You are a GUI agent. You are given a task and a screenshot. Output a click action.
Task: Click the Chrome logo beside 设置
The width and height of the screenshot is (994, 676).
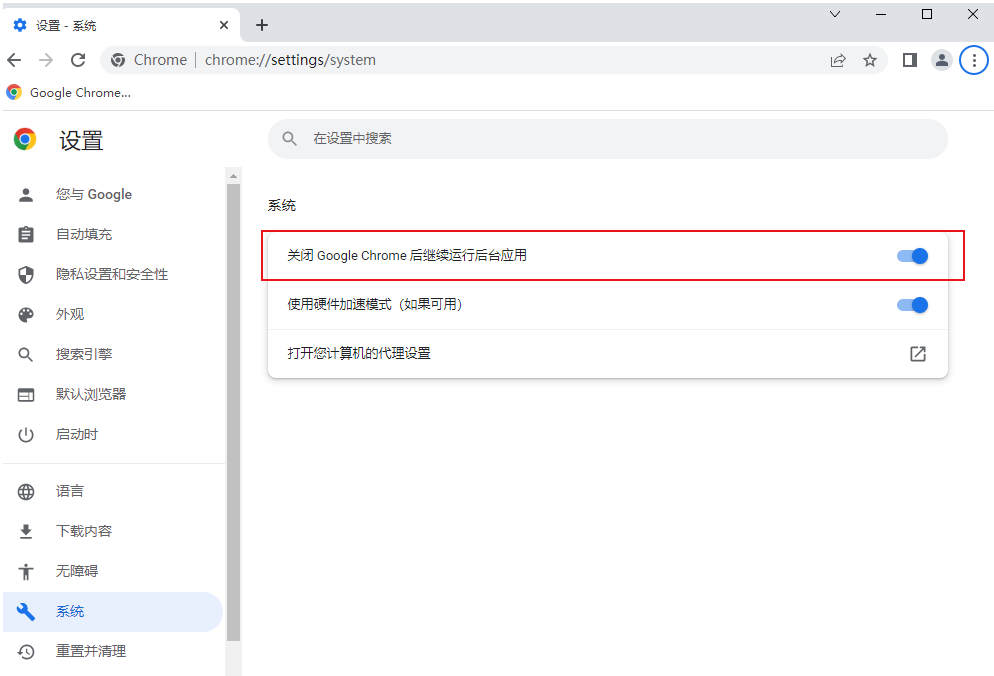pyautogui.click(x=25, y=140)
